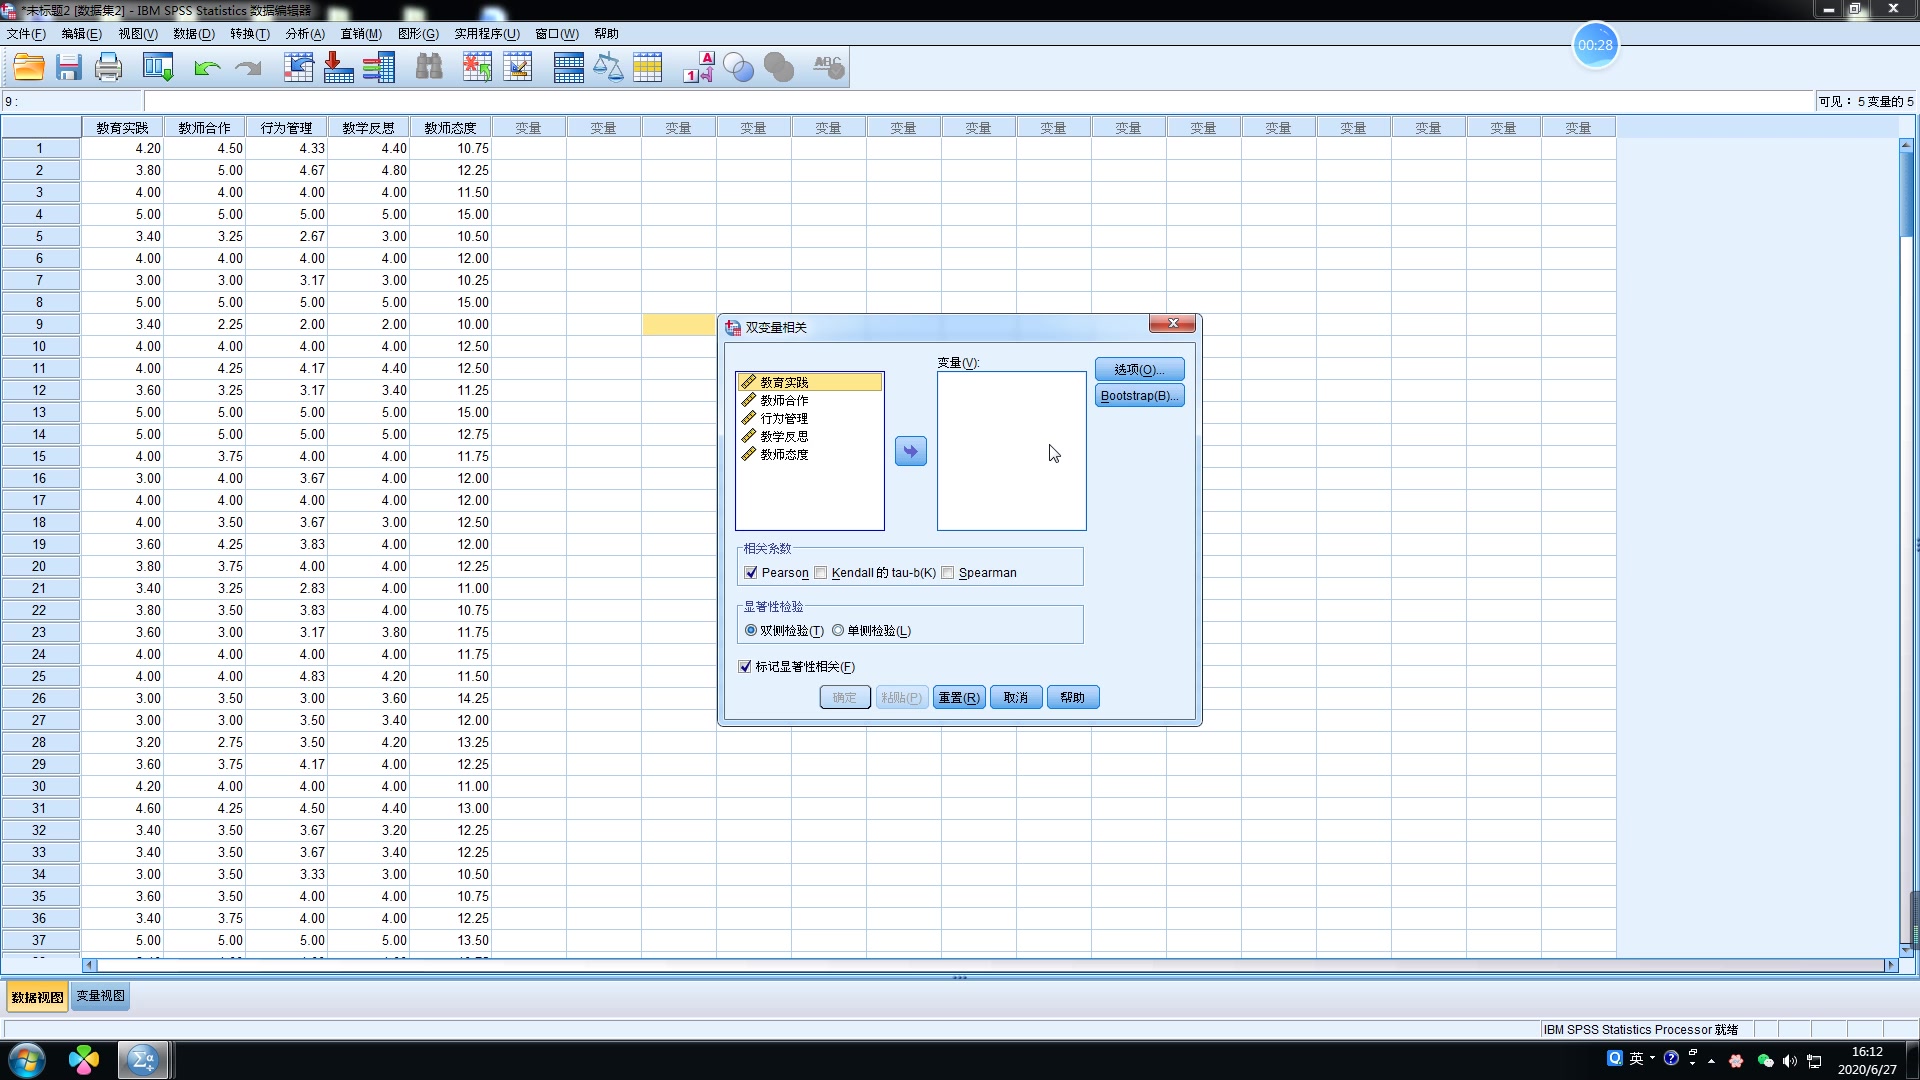The width and height of the screenshot is (1920, 1080).
Task: Open a data file
Action: tap(28, 67)
